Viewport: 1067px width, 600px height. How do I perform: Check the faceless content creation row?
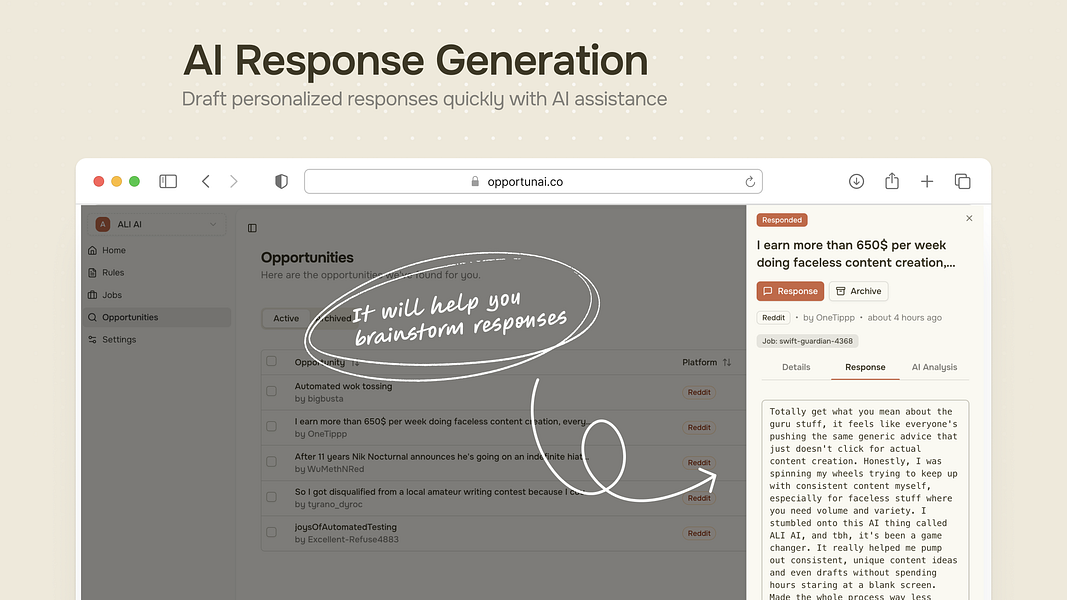point(272,427)
